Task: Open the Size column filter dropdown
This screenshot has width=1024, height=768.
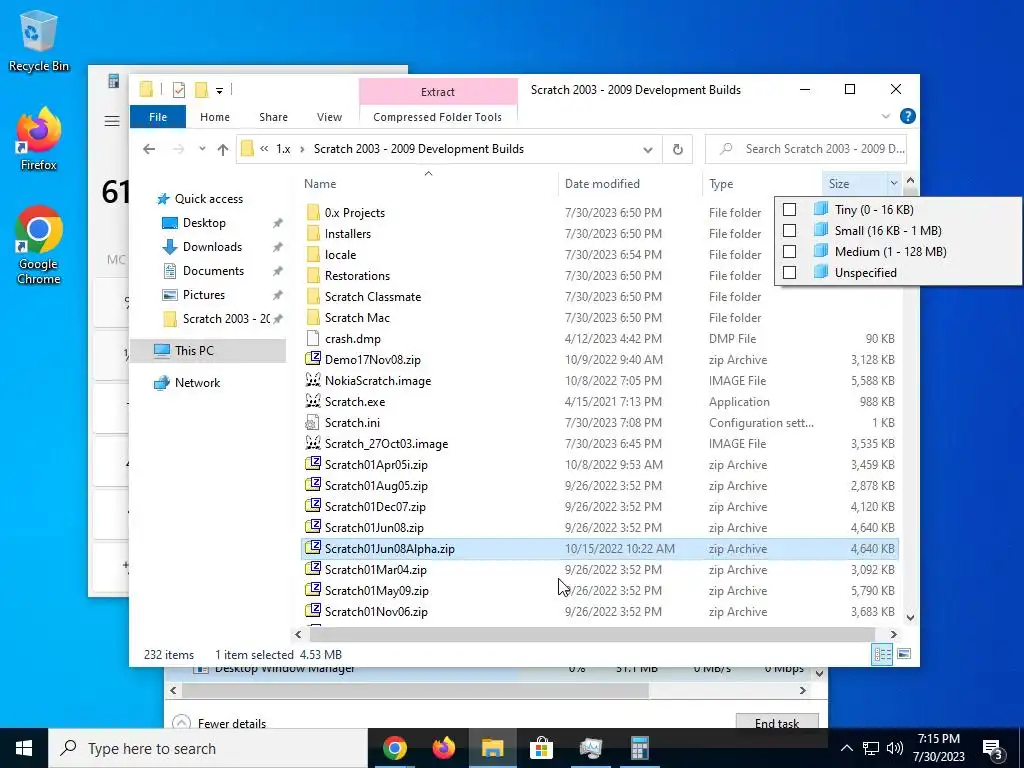Action: 893,184
